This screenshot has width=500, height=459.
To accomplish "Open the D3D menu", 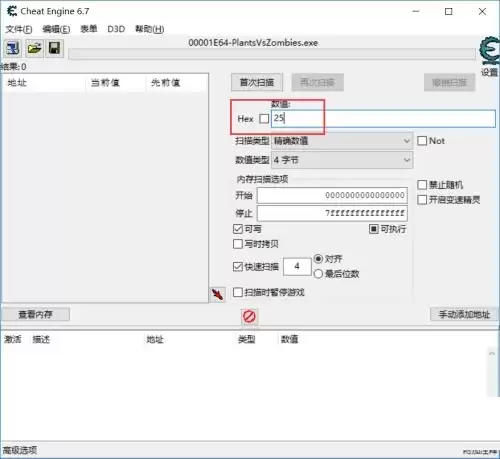I will 116,29.
